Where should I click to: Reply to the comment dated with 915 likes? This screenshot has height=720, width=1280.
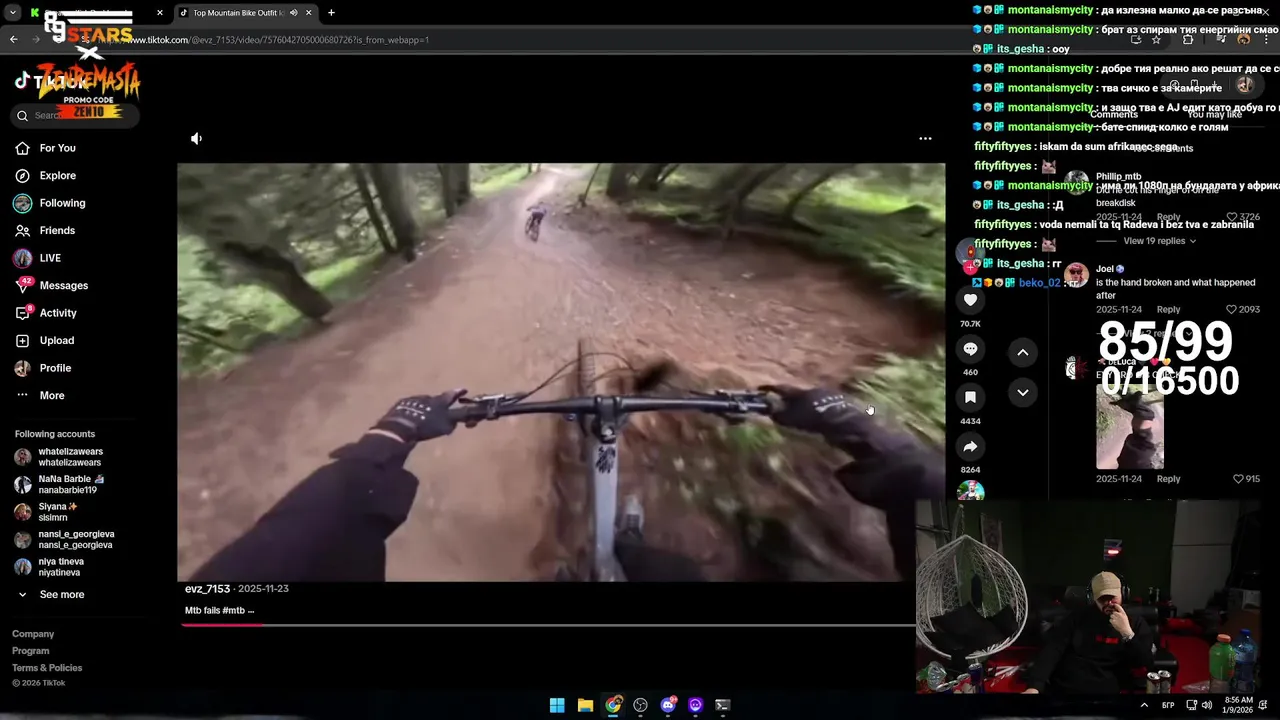coord(1168,479)
